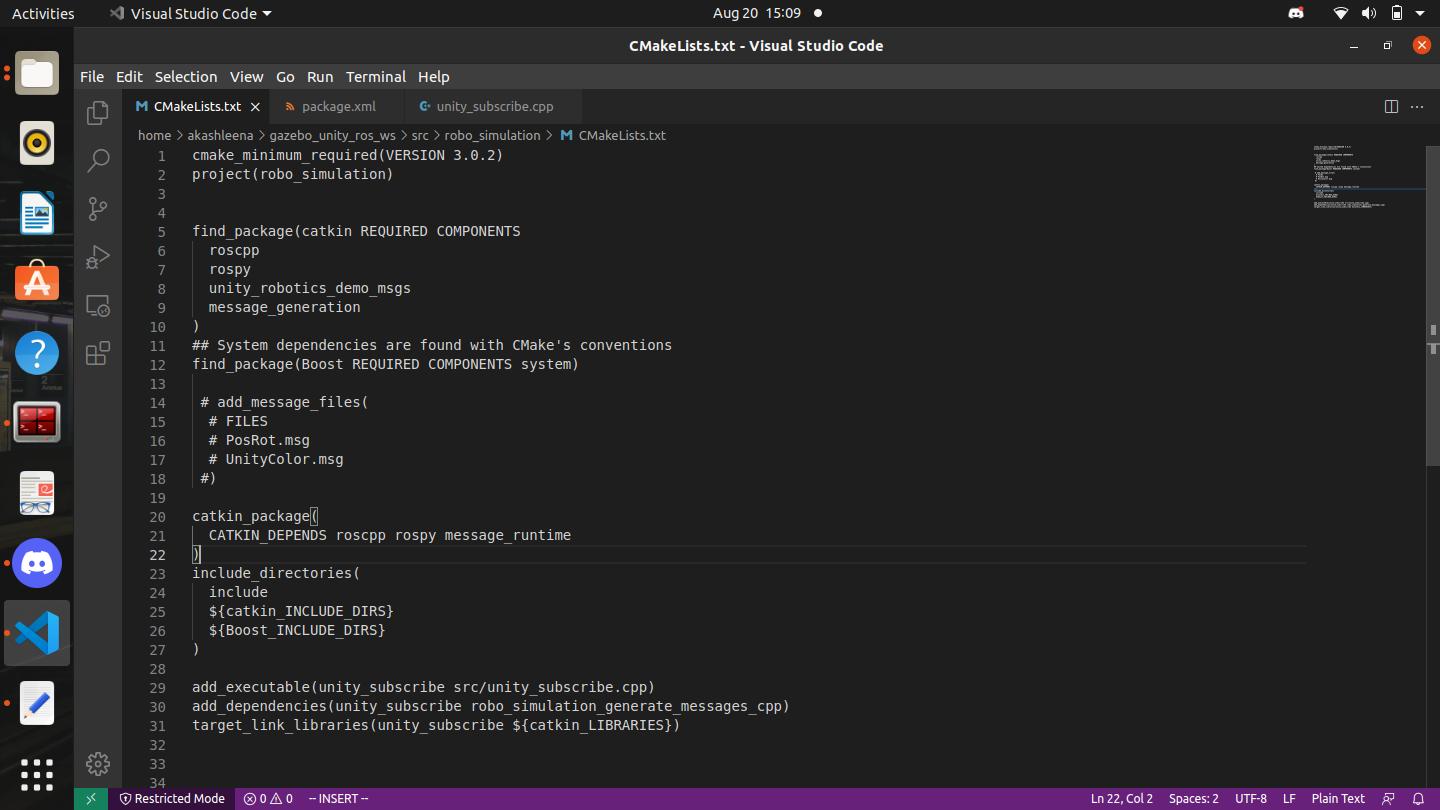Click robo_simulation in the breadcrumb bar
The height and width of the screenshot is (810, 1440).
coord(494,135)
